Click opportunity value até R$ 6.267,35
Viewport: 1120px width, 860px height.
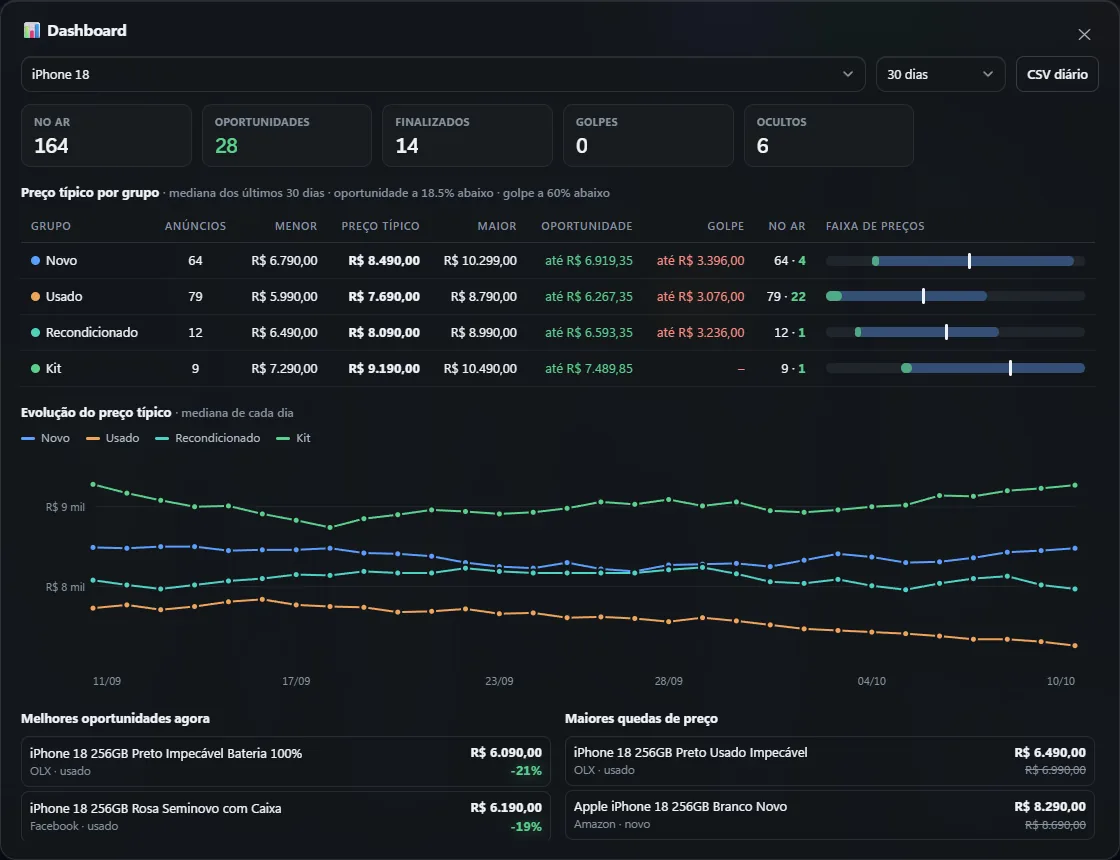589,296
